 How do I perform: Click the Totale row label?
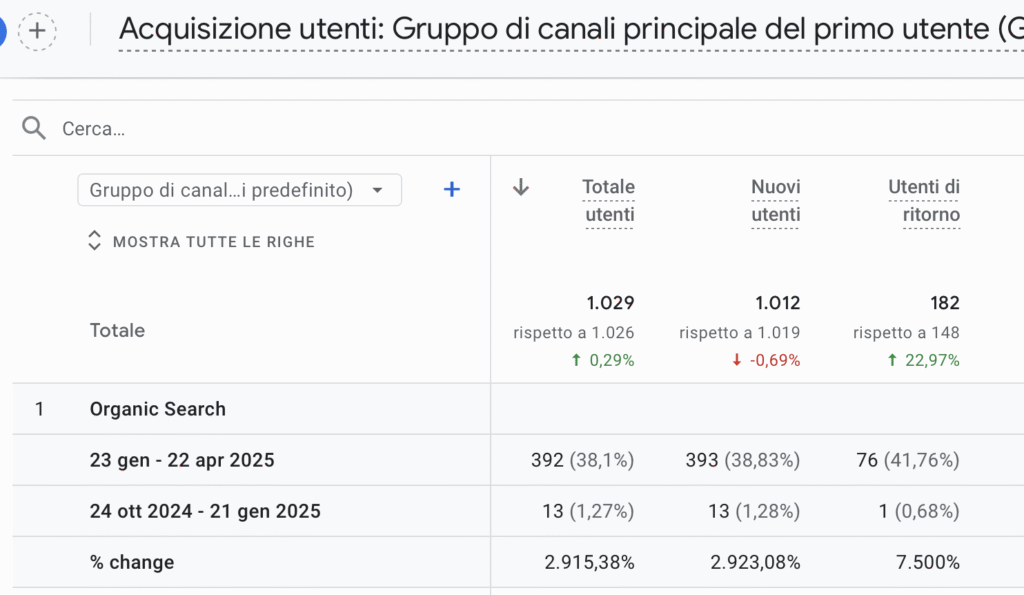point(117,330)
